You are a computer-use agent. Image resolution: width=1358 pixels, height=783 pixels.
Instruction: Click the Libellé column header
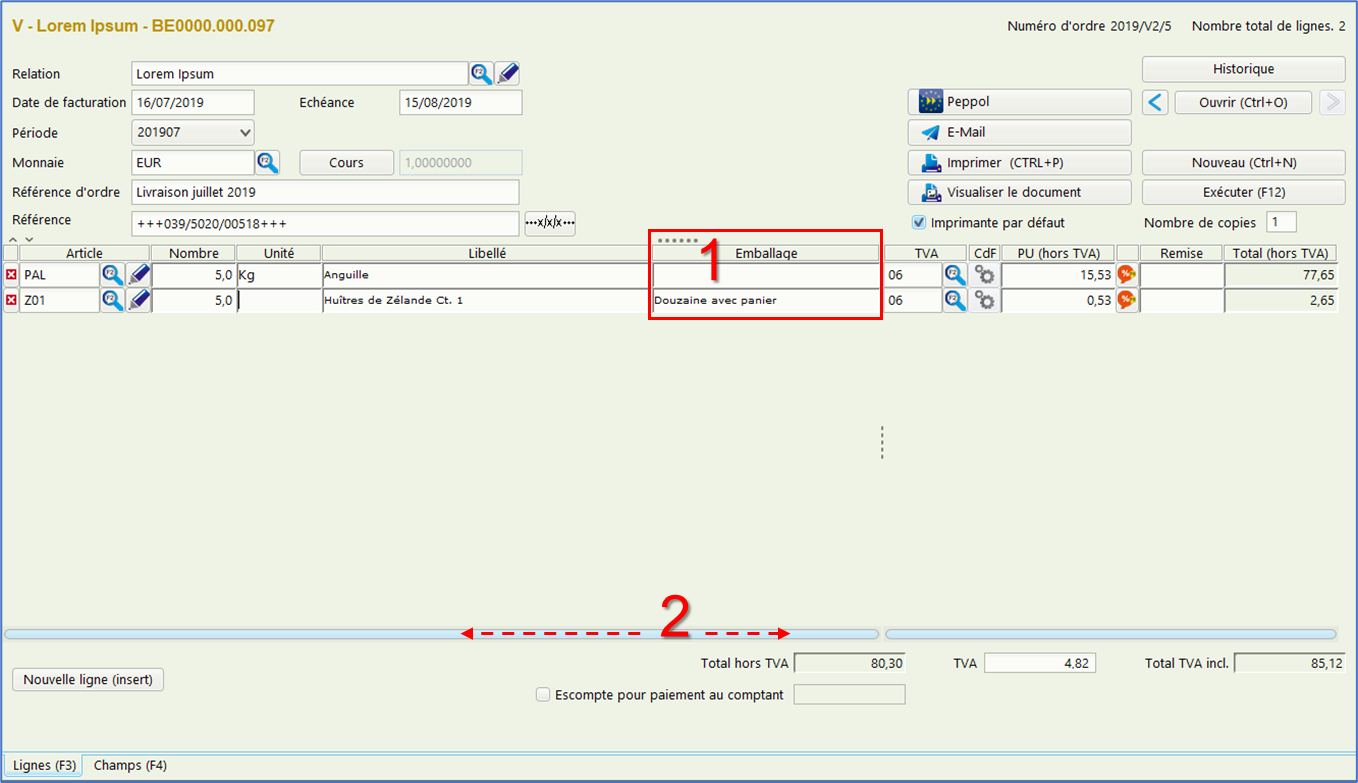tap(487, 253)
